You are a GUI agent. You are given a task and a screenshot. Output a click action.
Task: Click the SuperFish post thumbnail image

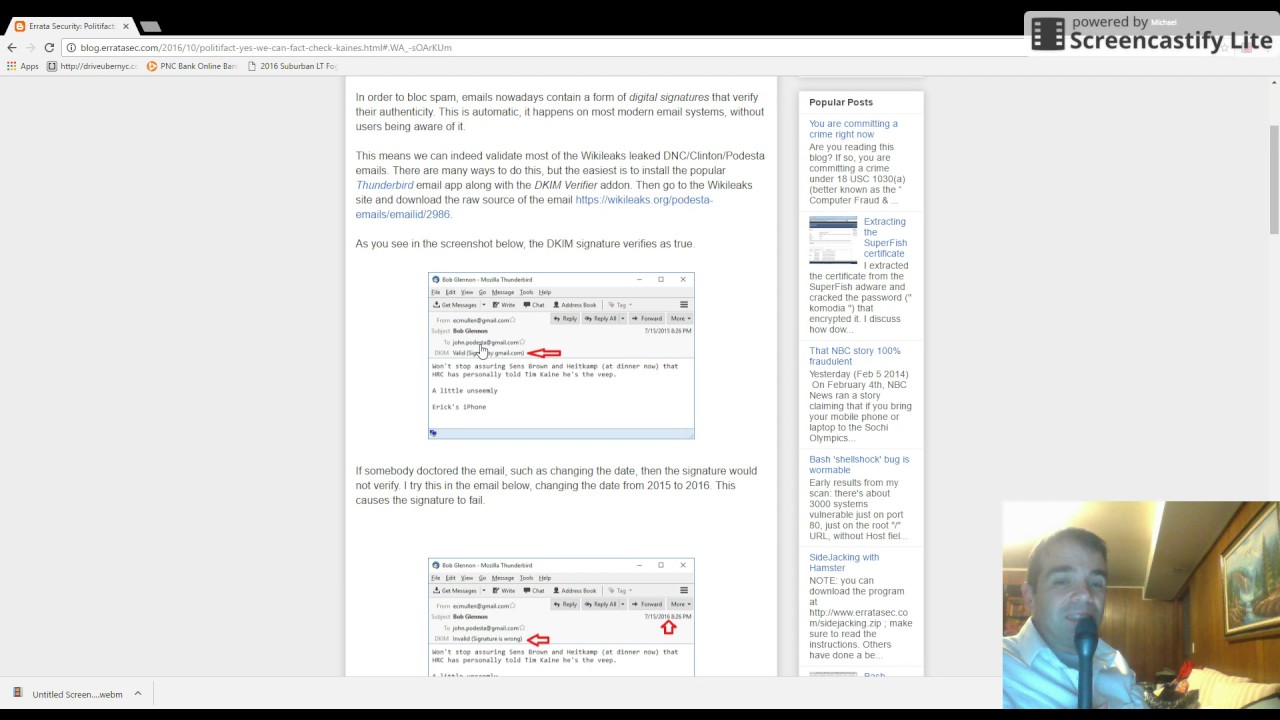tap(833, 240)
